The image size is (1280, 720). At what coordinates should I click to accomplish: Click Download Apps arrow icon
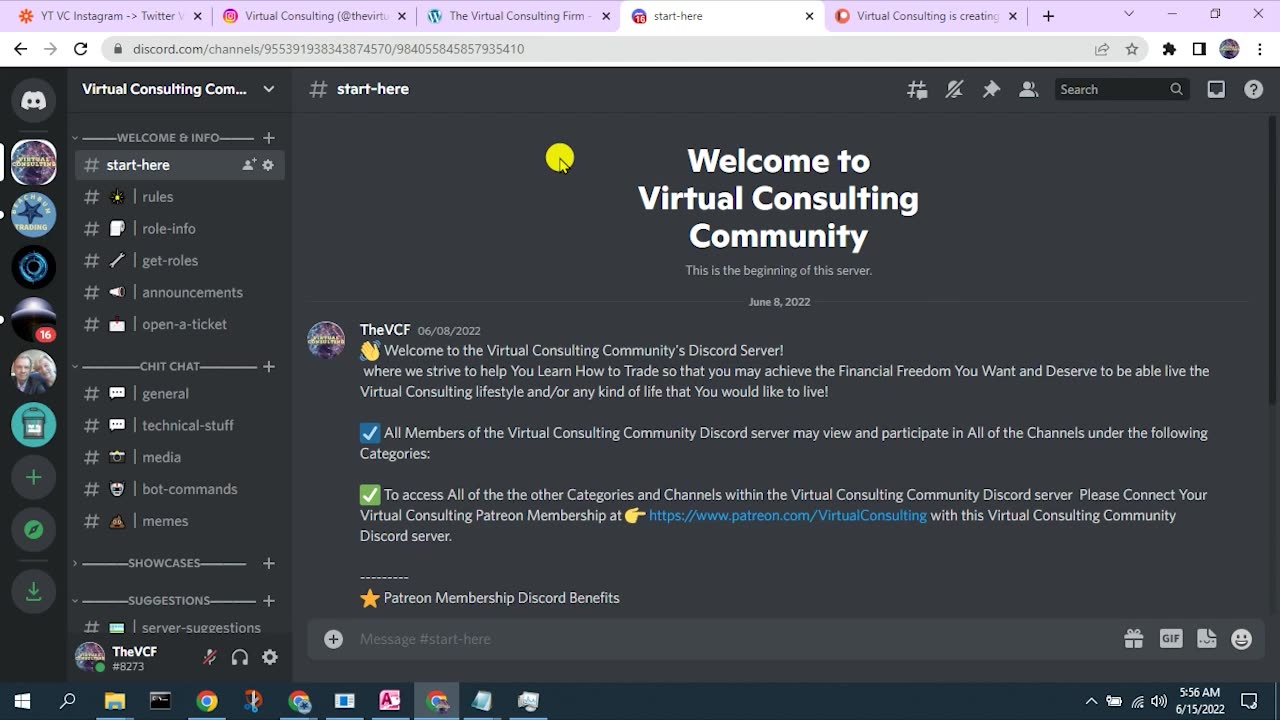tap(33, 592)
